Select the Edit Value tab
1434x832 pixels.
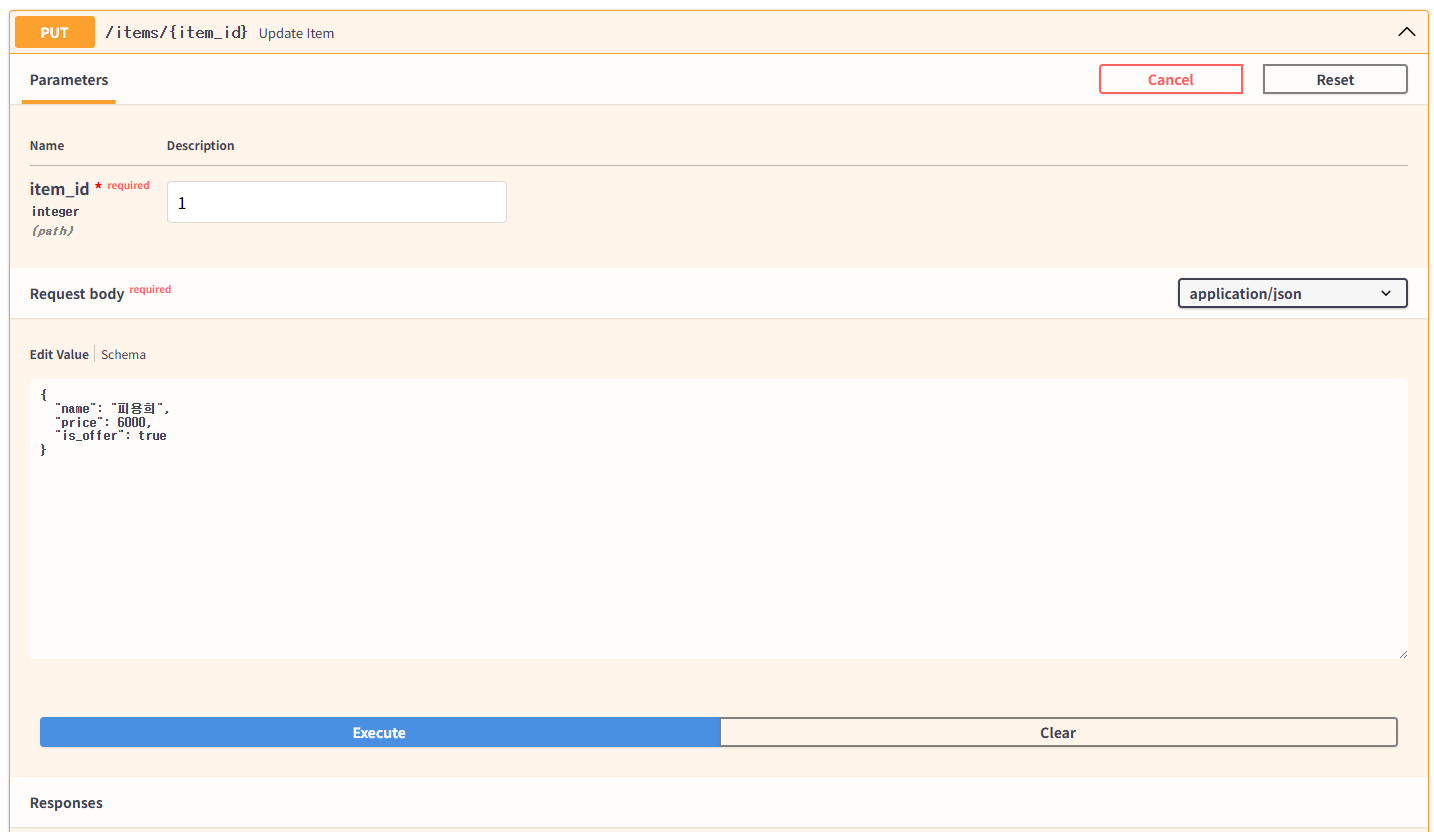coord(59,354)
